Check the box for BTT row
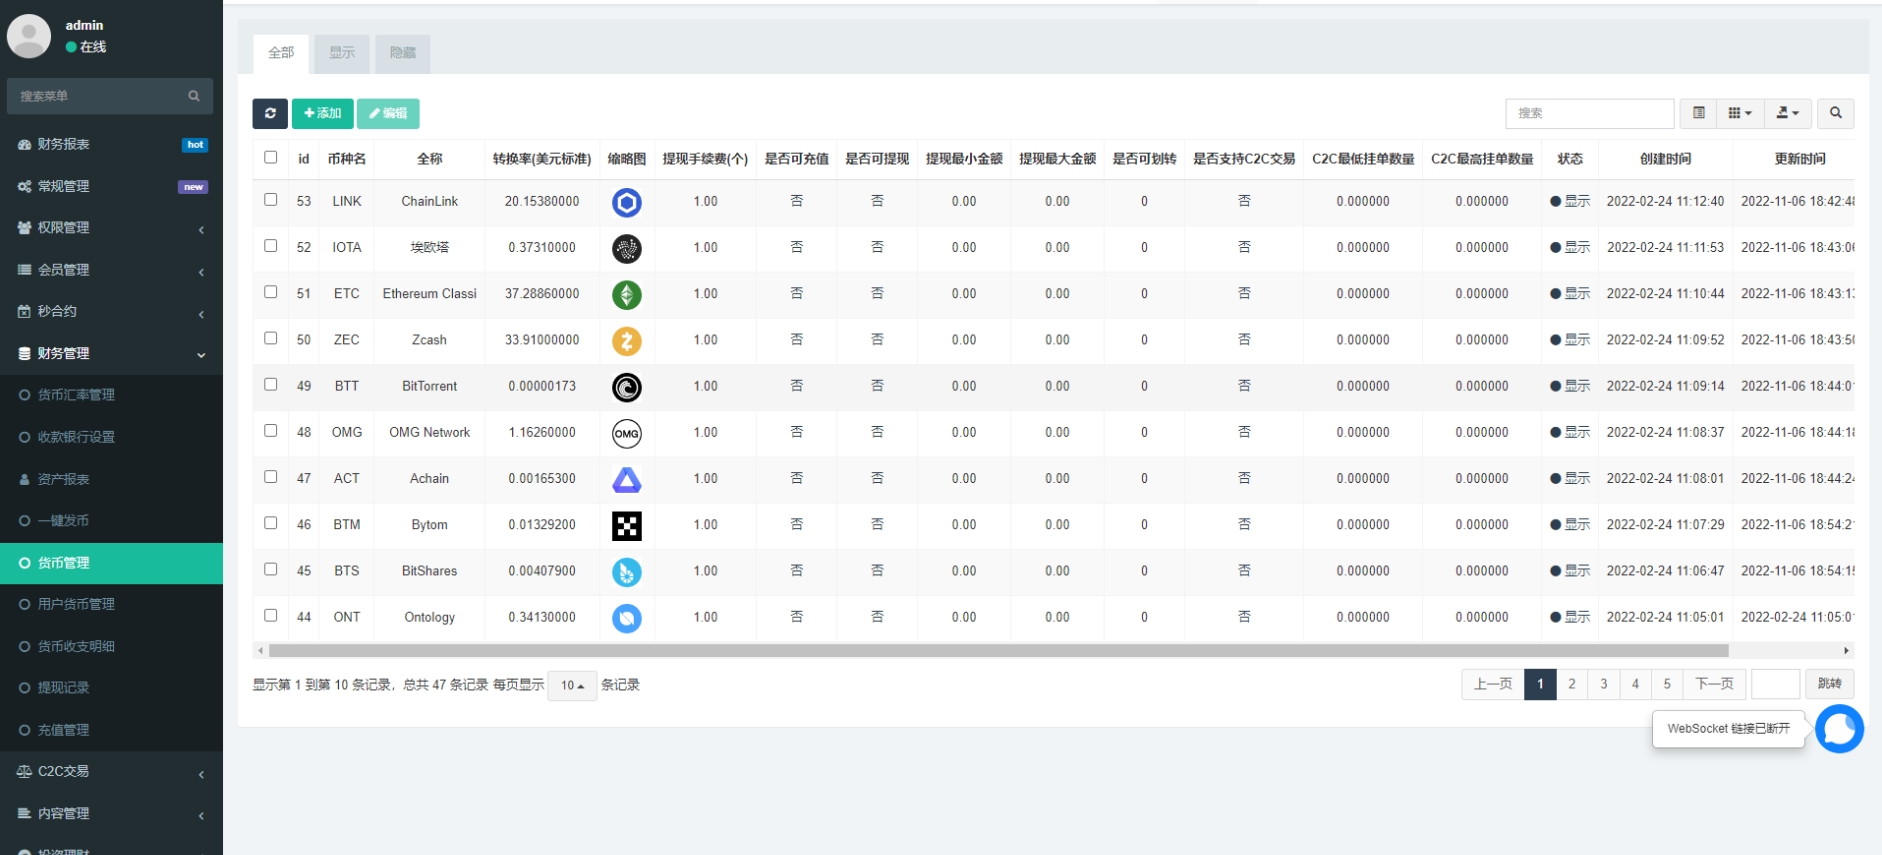 [271, 385]
